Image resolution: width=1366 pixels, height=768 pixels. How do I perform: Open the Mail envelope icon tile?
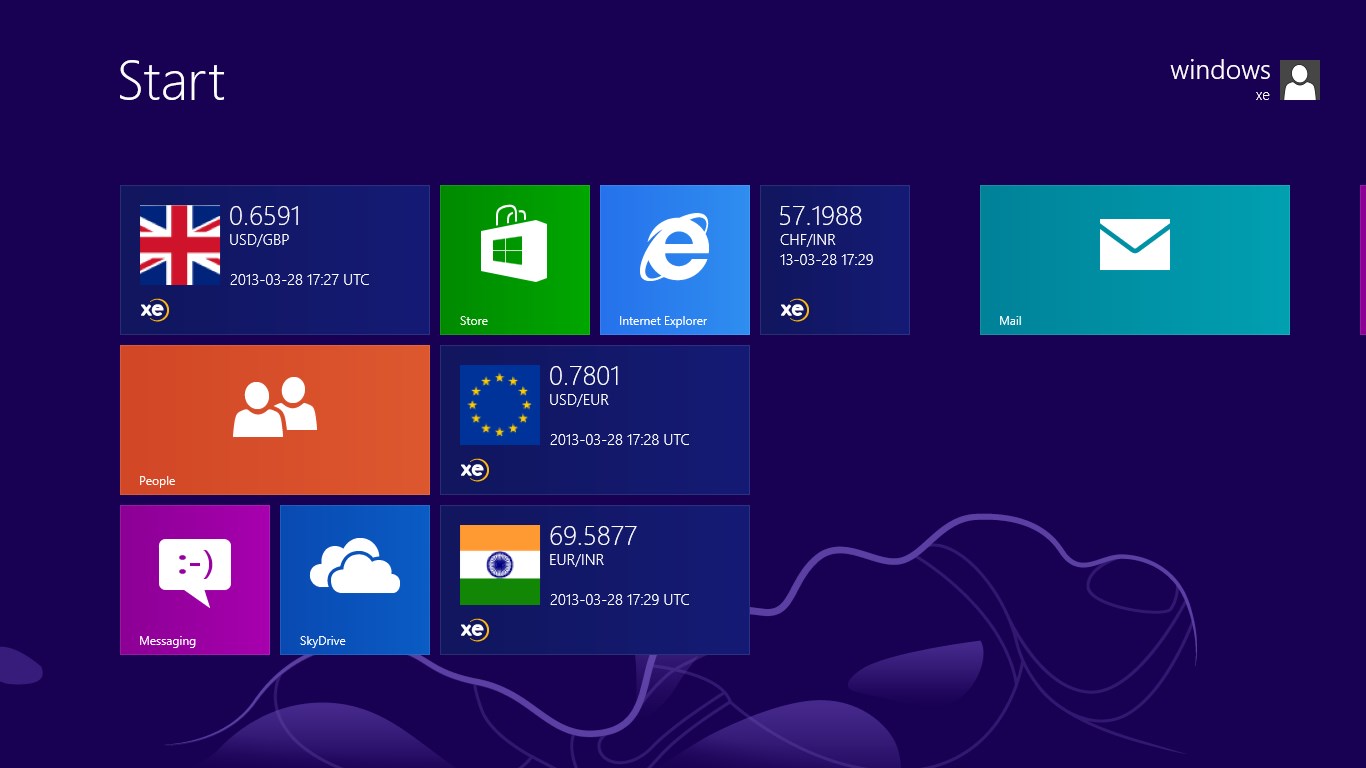click(x=1134, y=244)
